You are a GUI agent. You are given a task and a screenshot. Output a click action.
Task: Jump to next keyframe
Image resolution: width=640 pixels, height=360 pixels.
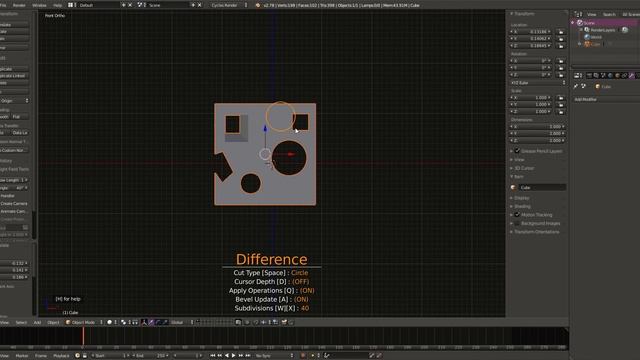pos(241,356)
